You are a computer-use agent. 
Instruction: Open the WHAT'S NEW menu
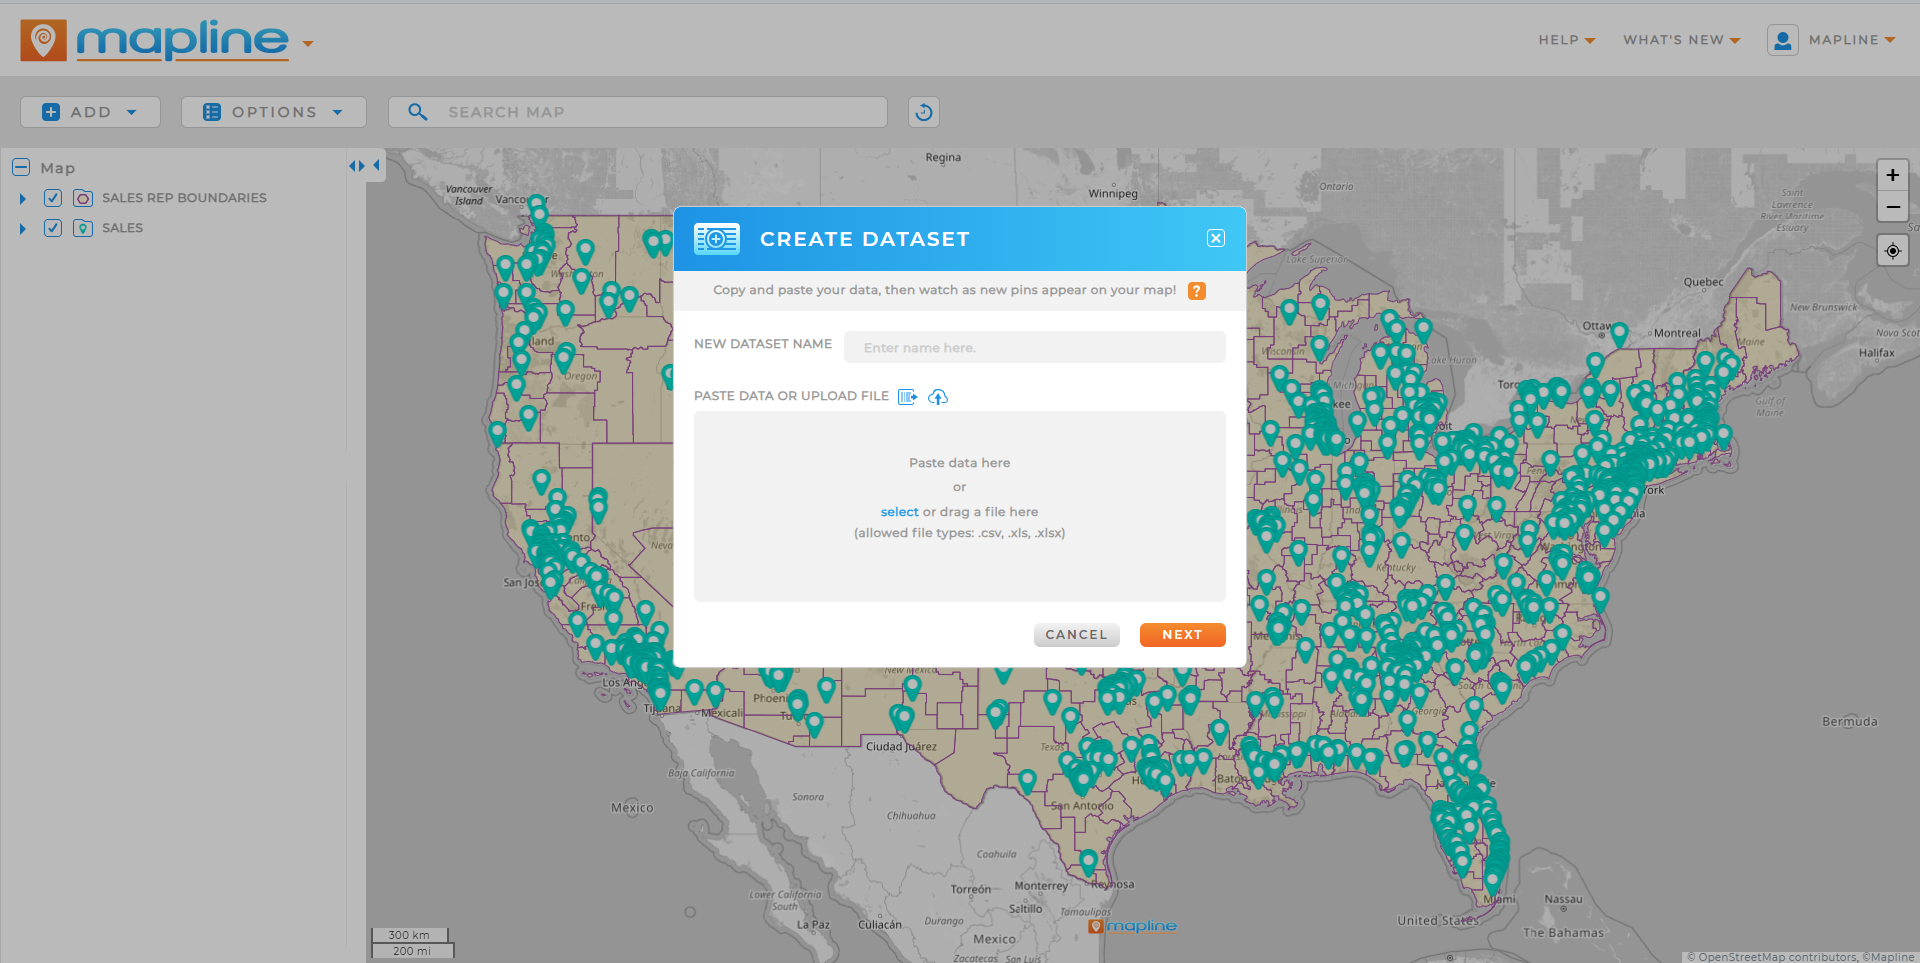point(1681,40)
